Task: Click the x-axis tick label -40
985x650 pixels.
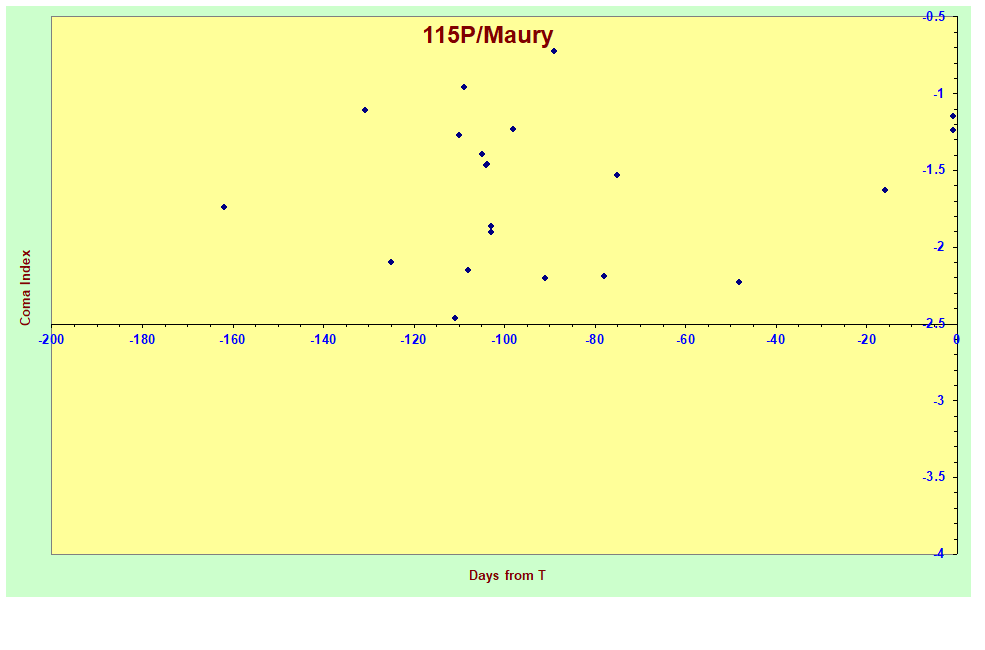Action: (x=776, y=340)
